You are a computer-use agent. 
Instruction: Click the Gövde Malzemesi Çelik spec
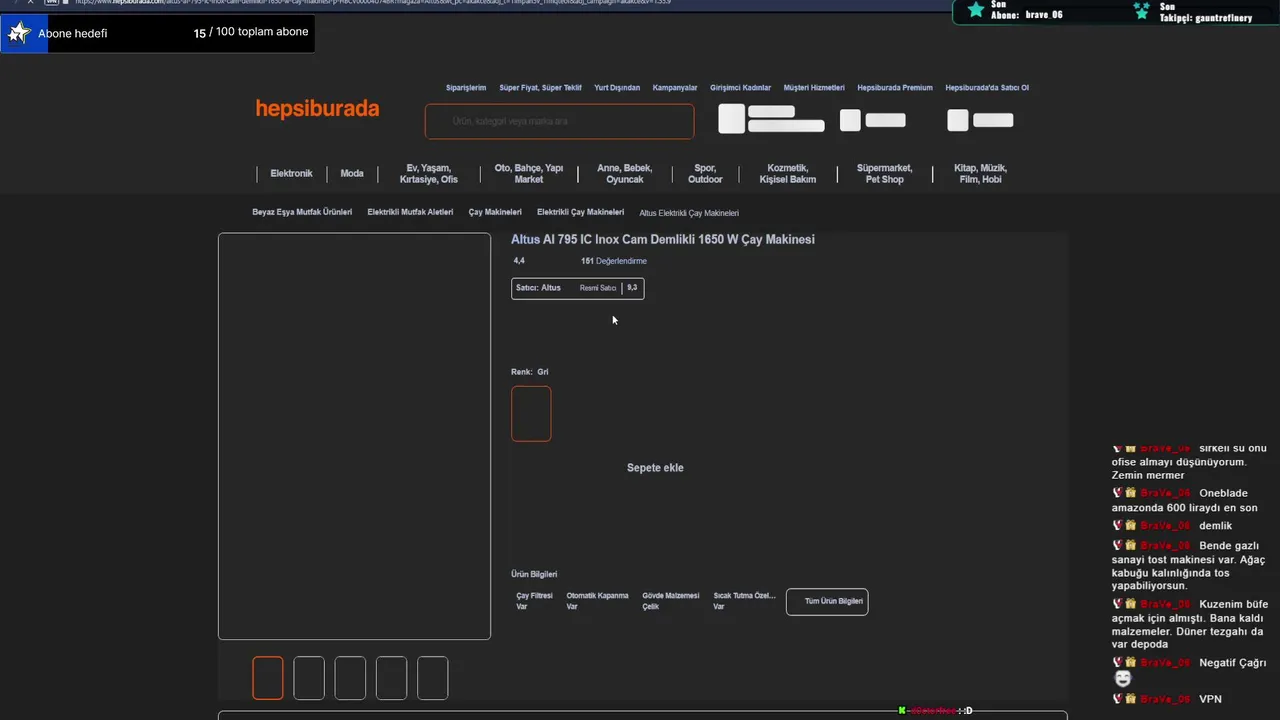(671, 601)
